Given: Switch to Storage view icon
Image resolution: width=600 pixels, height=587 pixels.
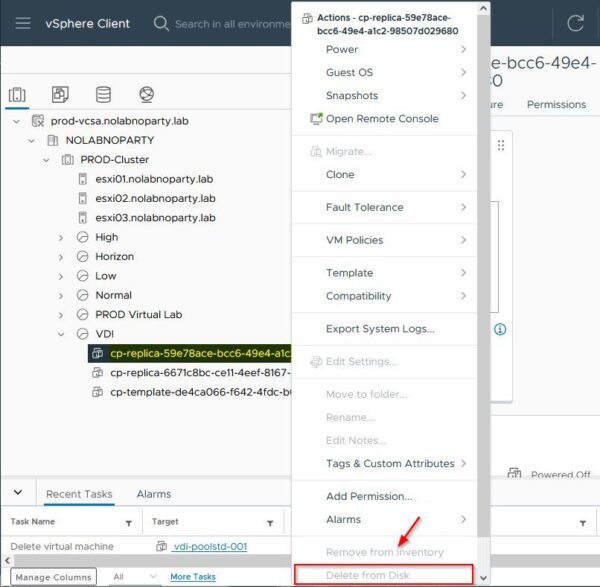Looking at the screenshot, I should pos(103,94).
